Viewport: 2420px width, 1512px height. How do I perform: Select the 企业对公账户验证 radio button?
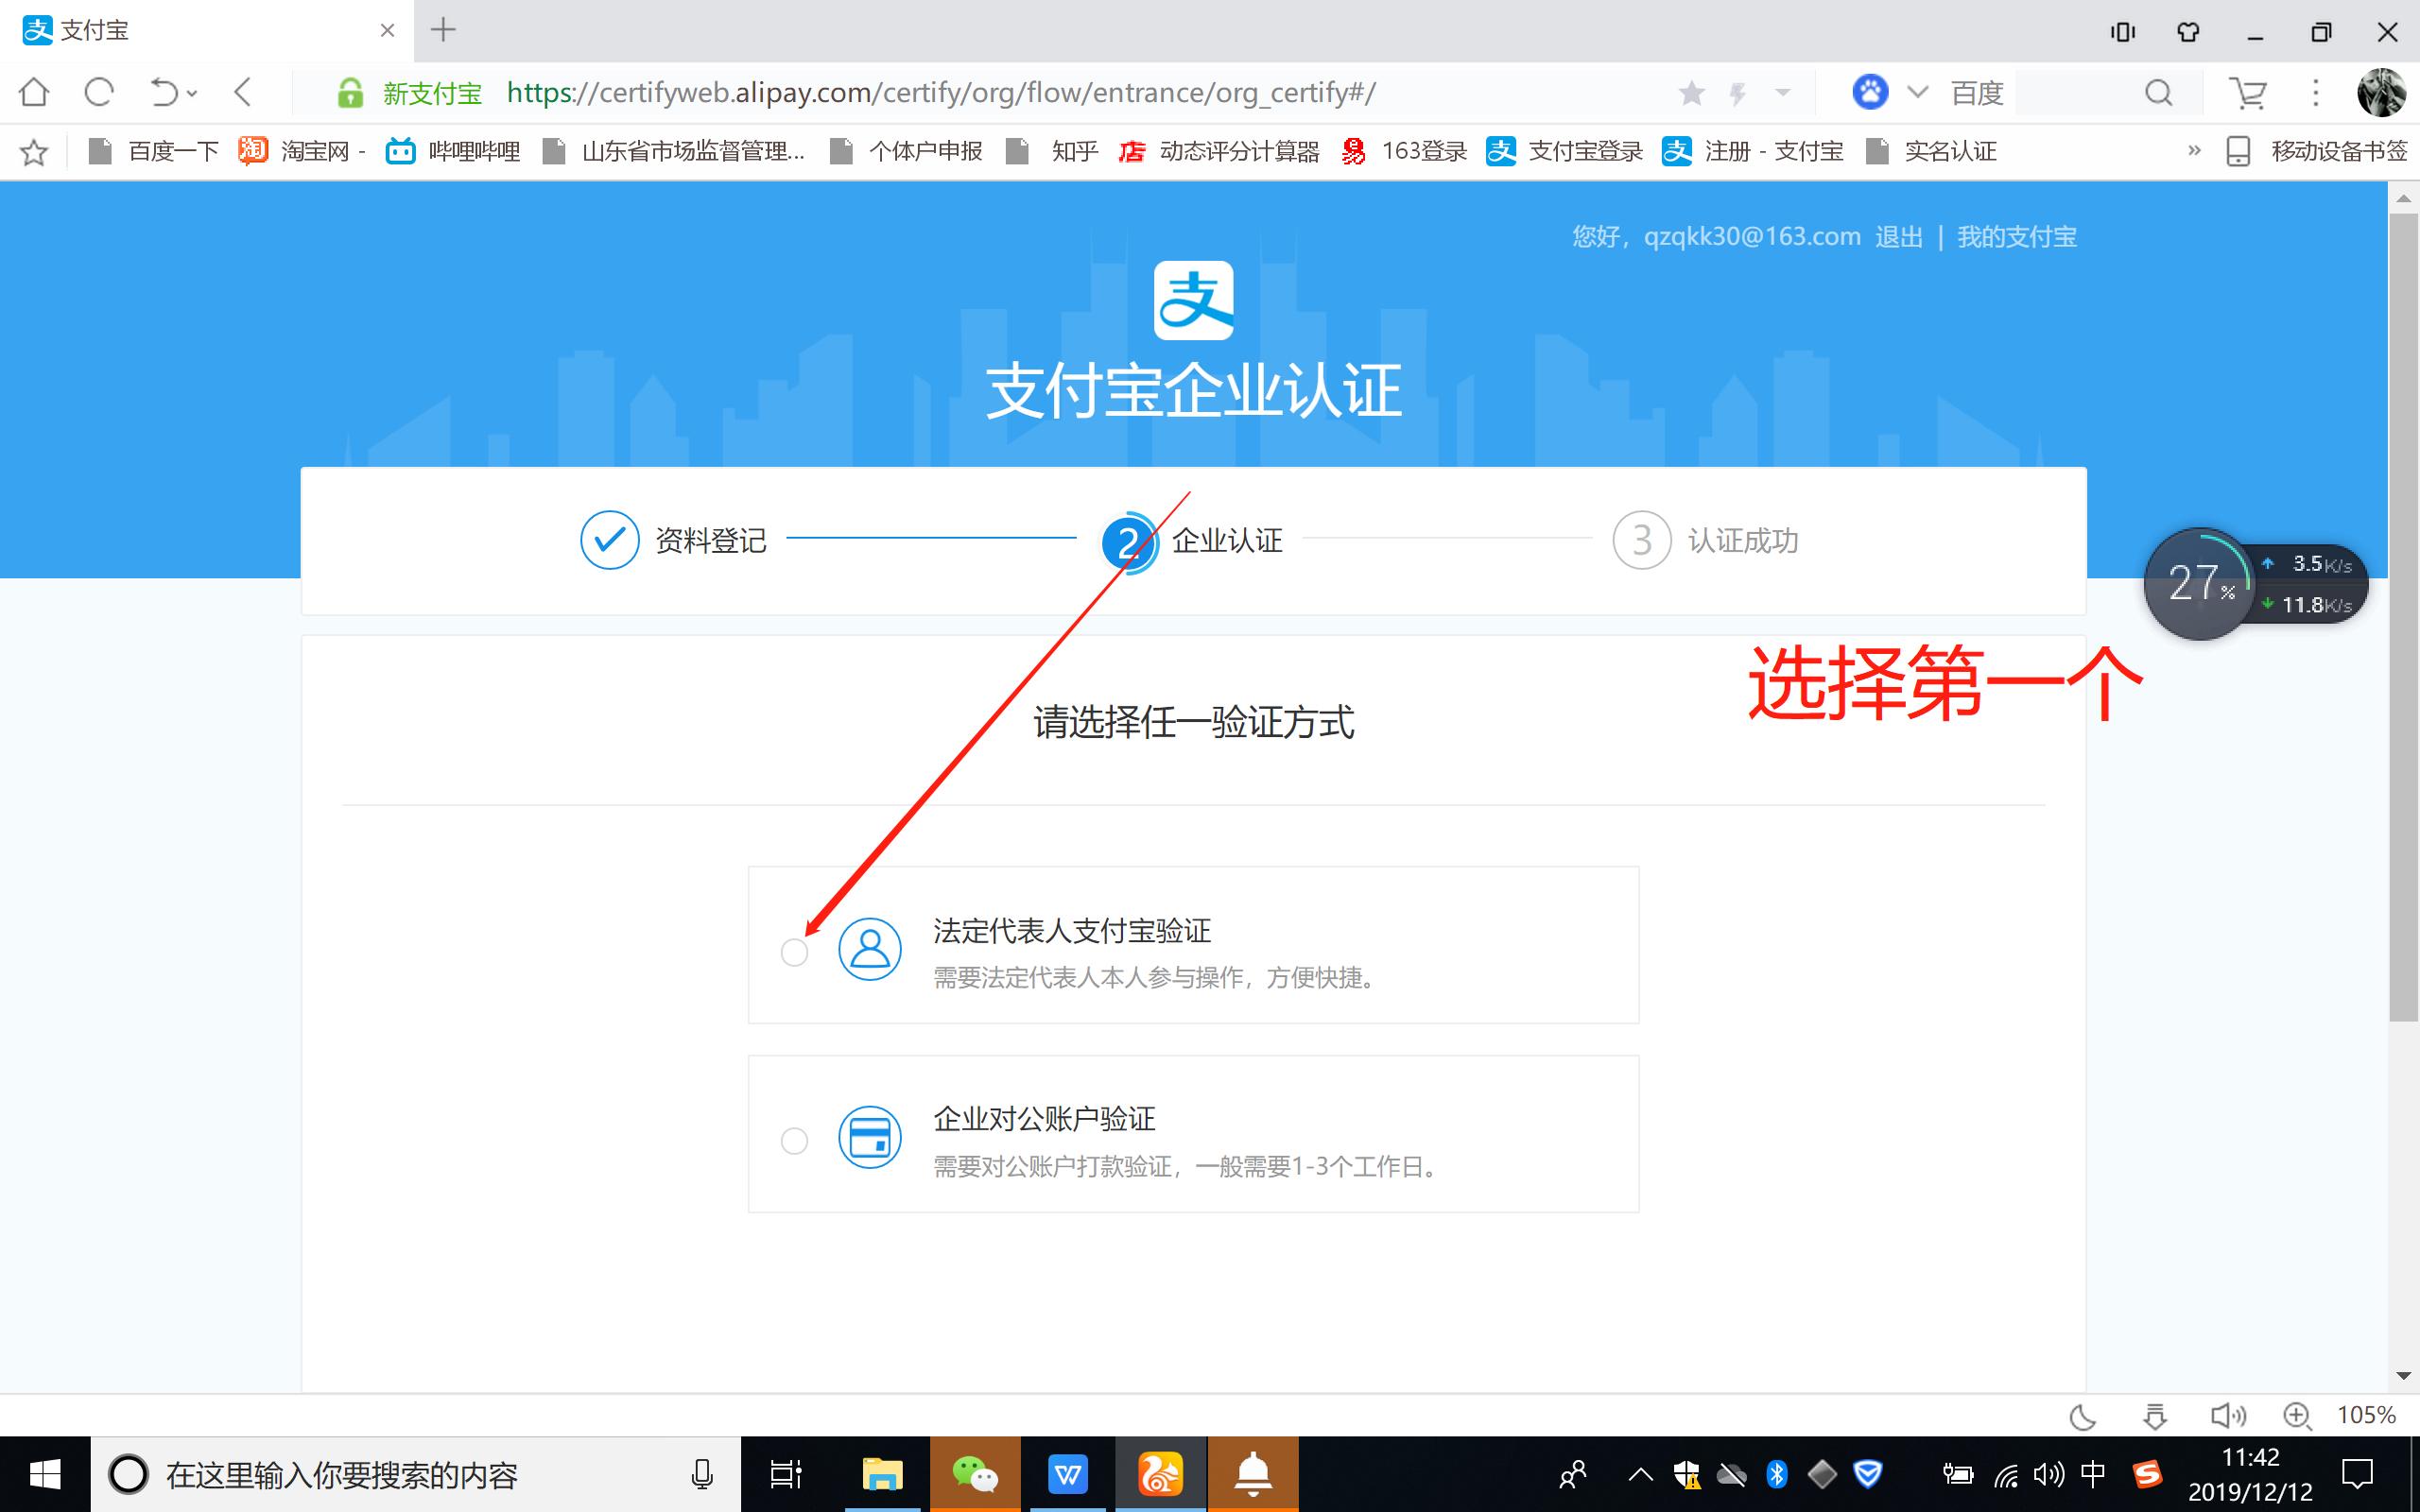pyautogui.click(x=794, y=1140)
